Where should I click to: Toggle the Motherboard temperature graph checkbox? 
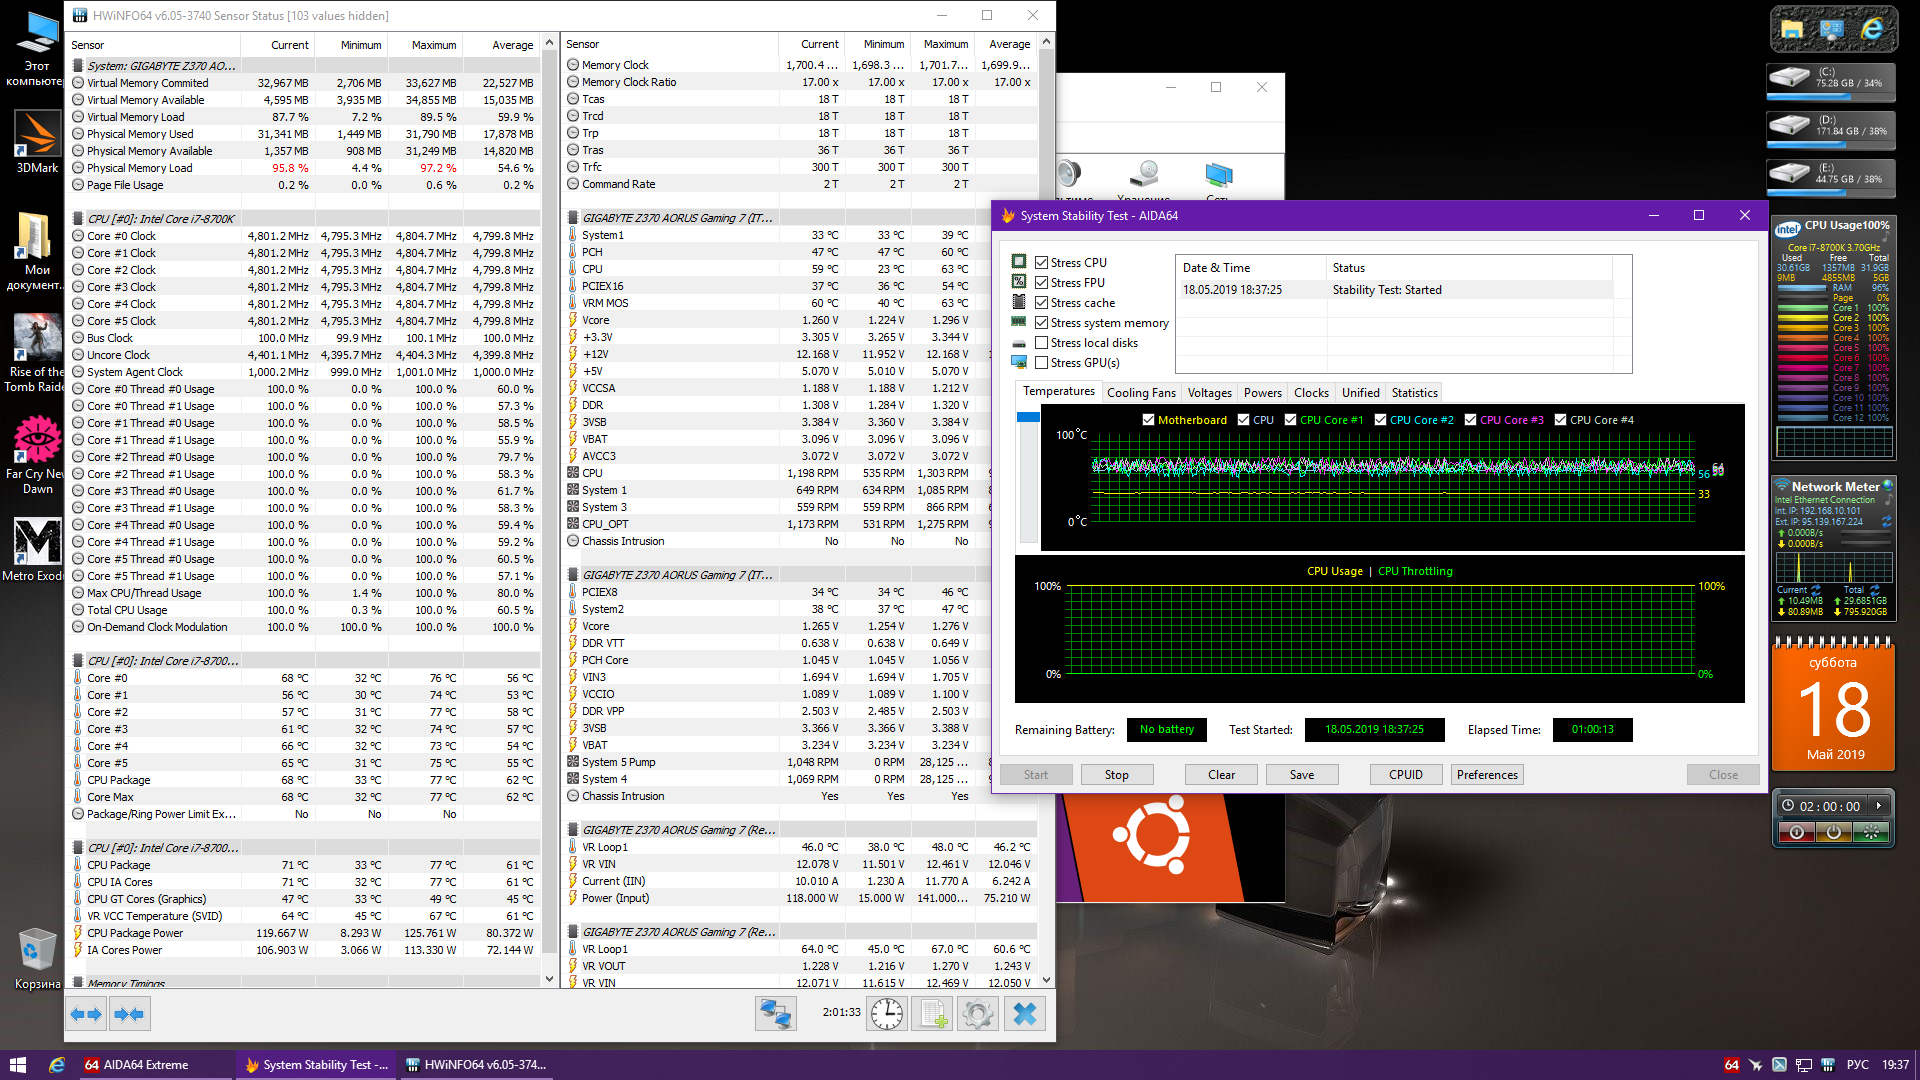click(1148, 420)
